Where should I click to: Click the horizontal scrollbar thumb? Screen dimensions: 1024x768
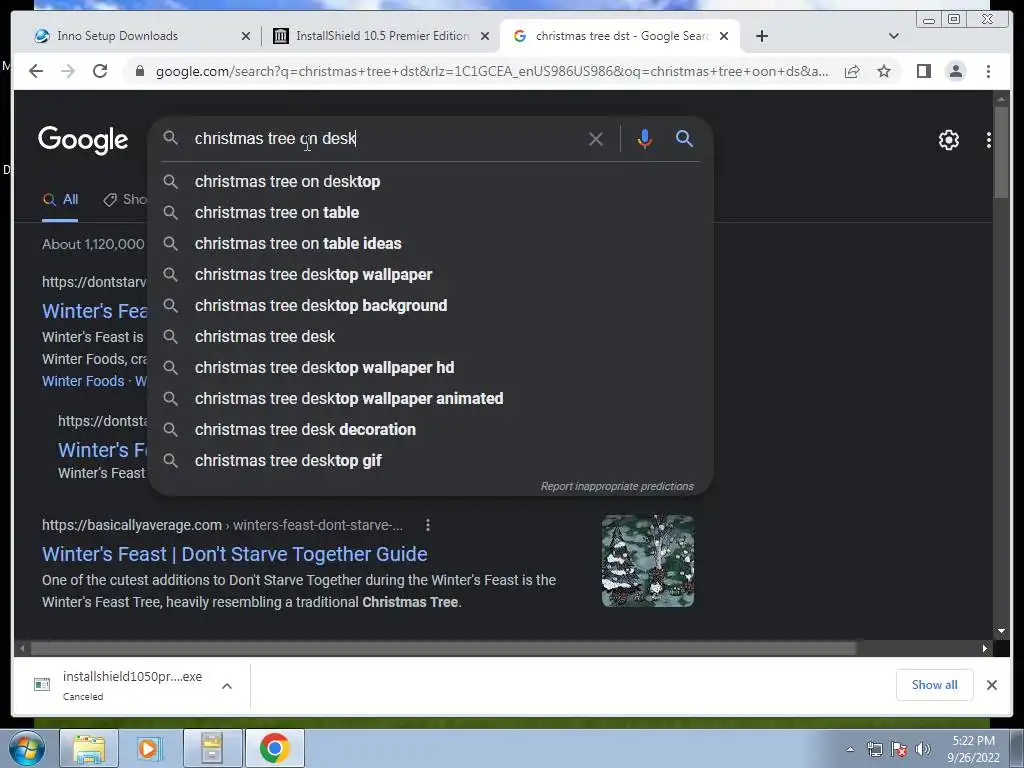click(x=443, y=648)
